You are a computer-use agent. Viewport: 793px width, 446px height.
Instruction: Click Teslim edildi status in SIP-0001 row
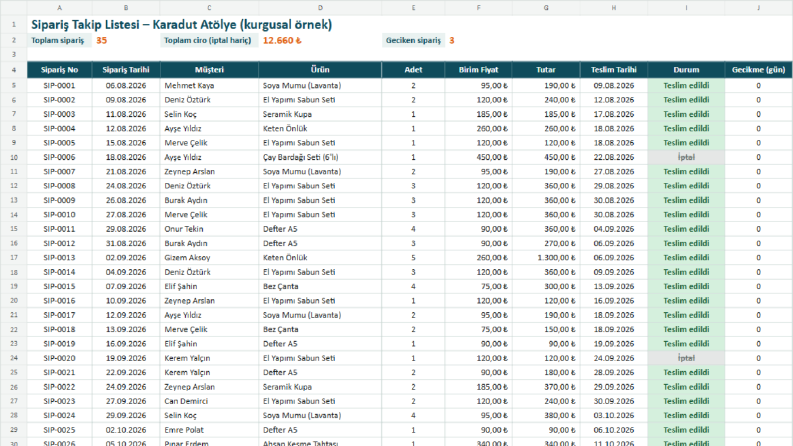[x=686, y=85]
